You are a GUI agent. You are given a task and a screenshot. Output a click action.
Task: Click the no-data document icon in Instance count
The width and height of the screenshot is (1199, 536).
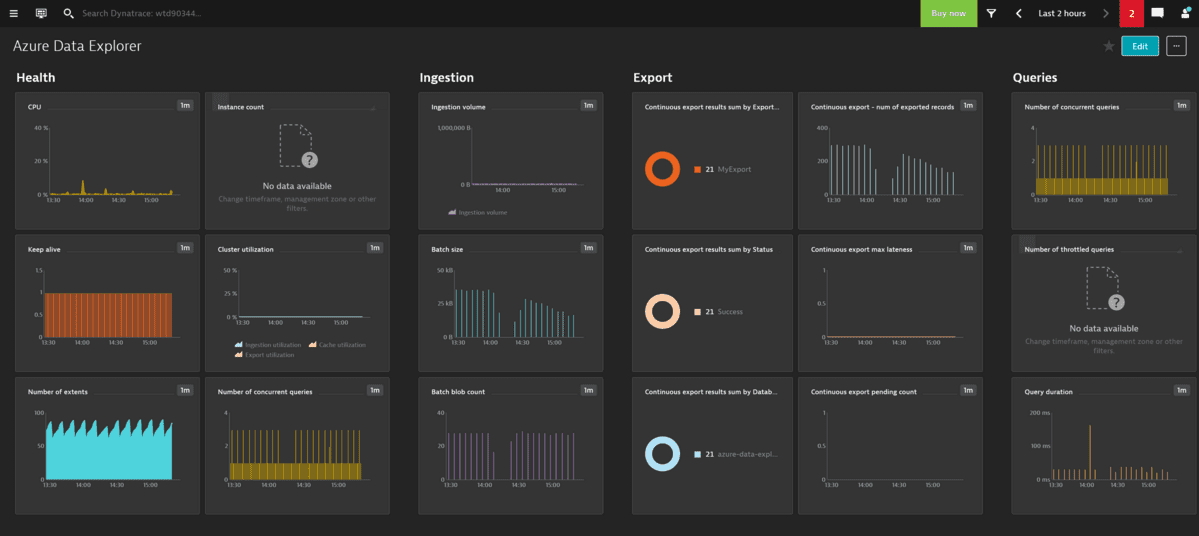(x=297, y=145)
